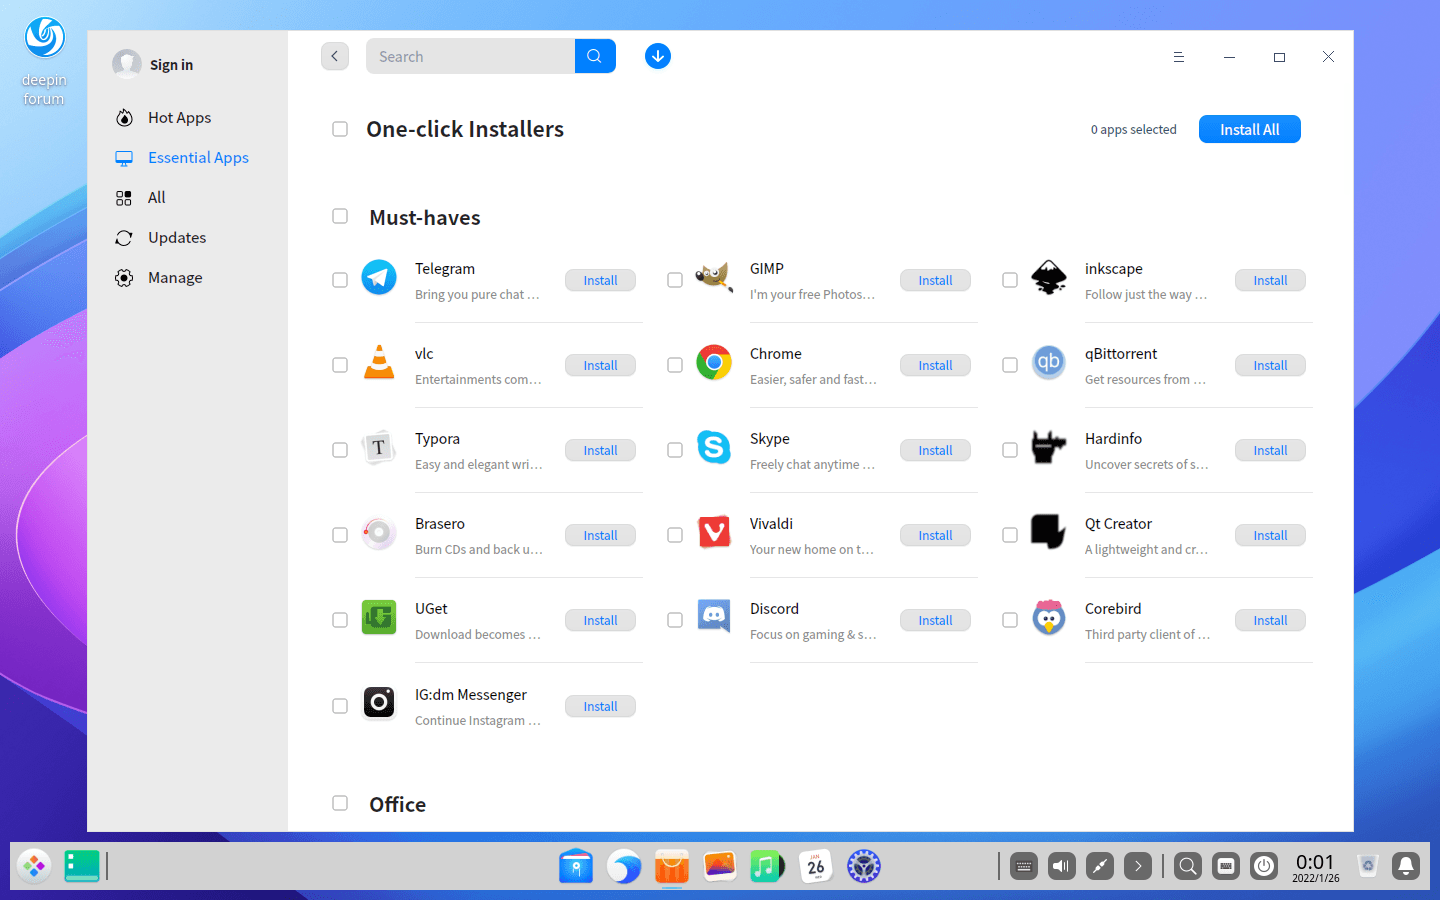
Task: Check the Skype checkbox
Action: coord(675,450)
